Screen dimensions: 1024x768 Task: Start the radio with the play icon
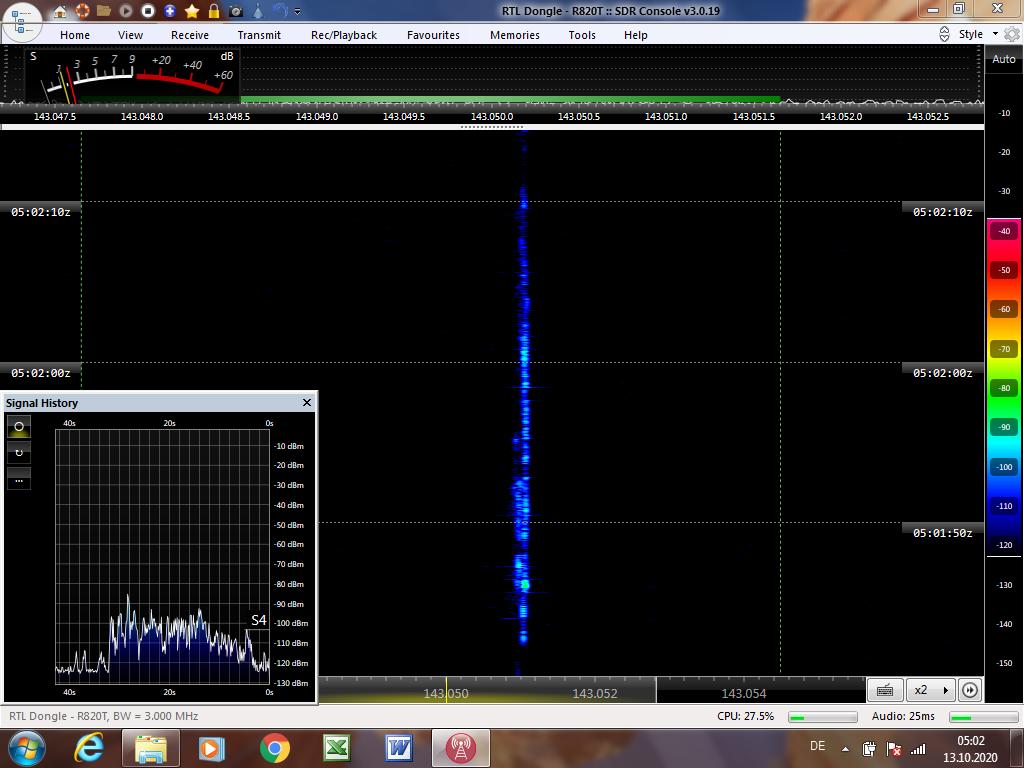[x=126, y=10]
